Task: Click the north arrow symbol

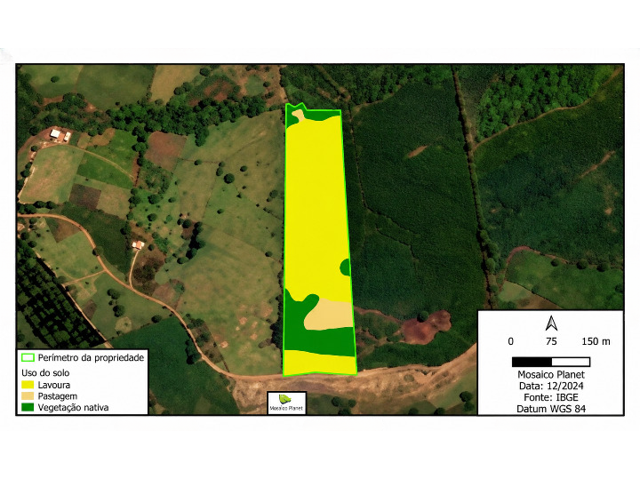Action: (x=551, y=323)
